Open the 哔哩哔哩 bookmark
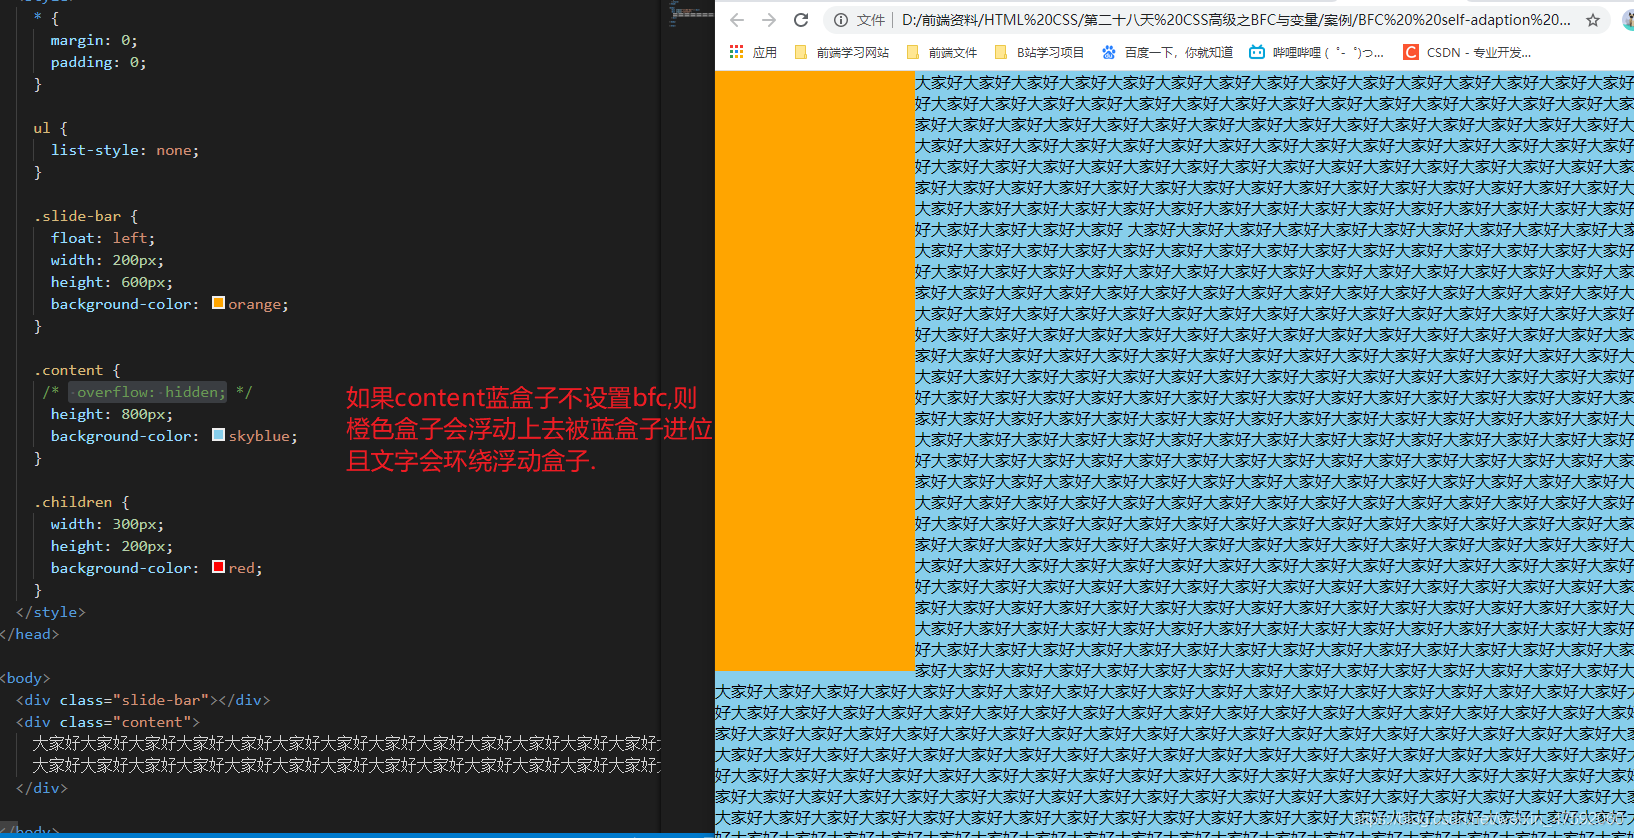 pos(1316,52)
